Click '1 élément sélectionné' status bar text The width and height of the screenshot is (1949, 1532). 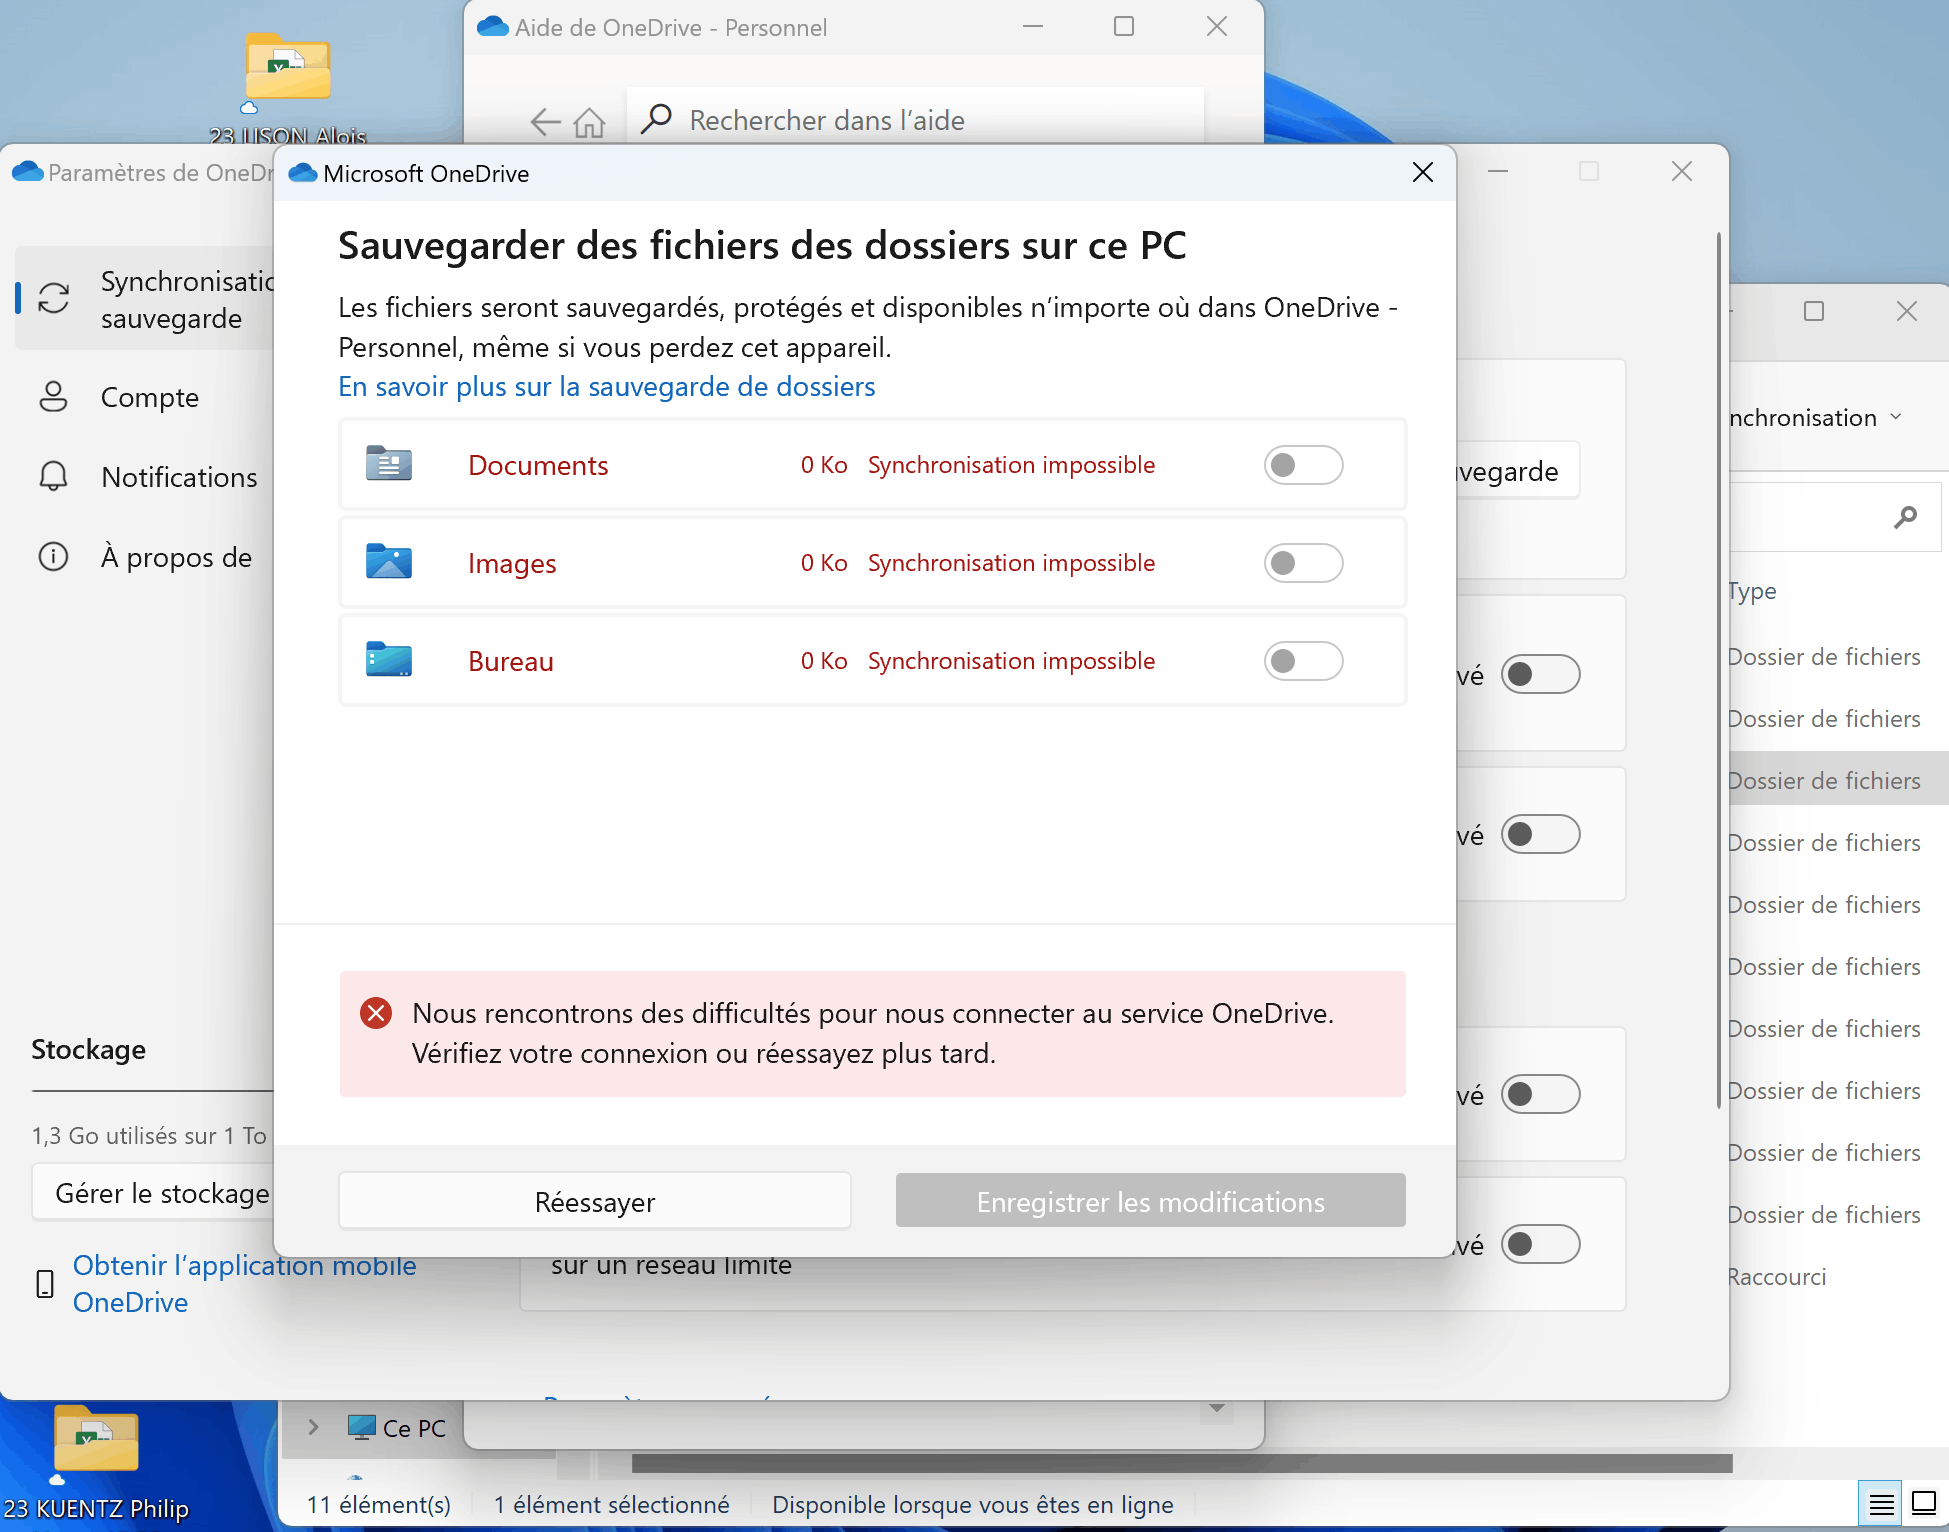click(x=612, y=1505)
